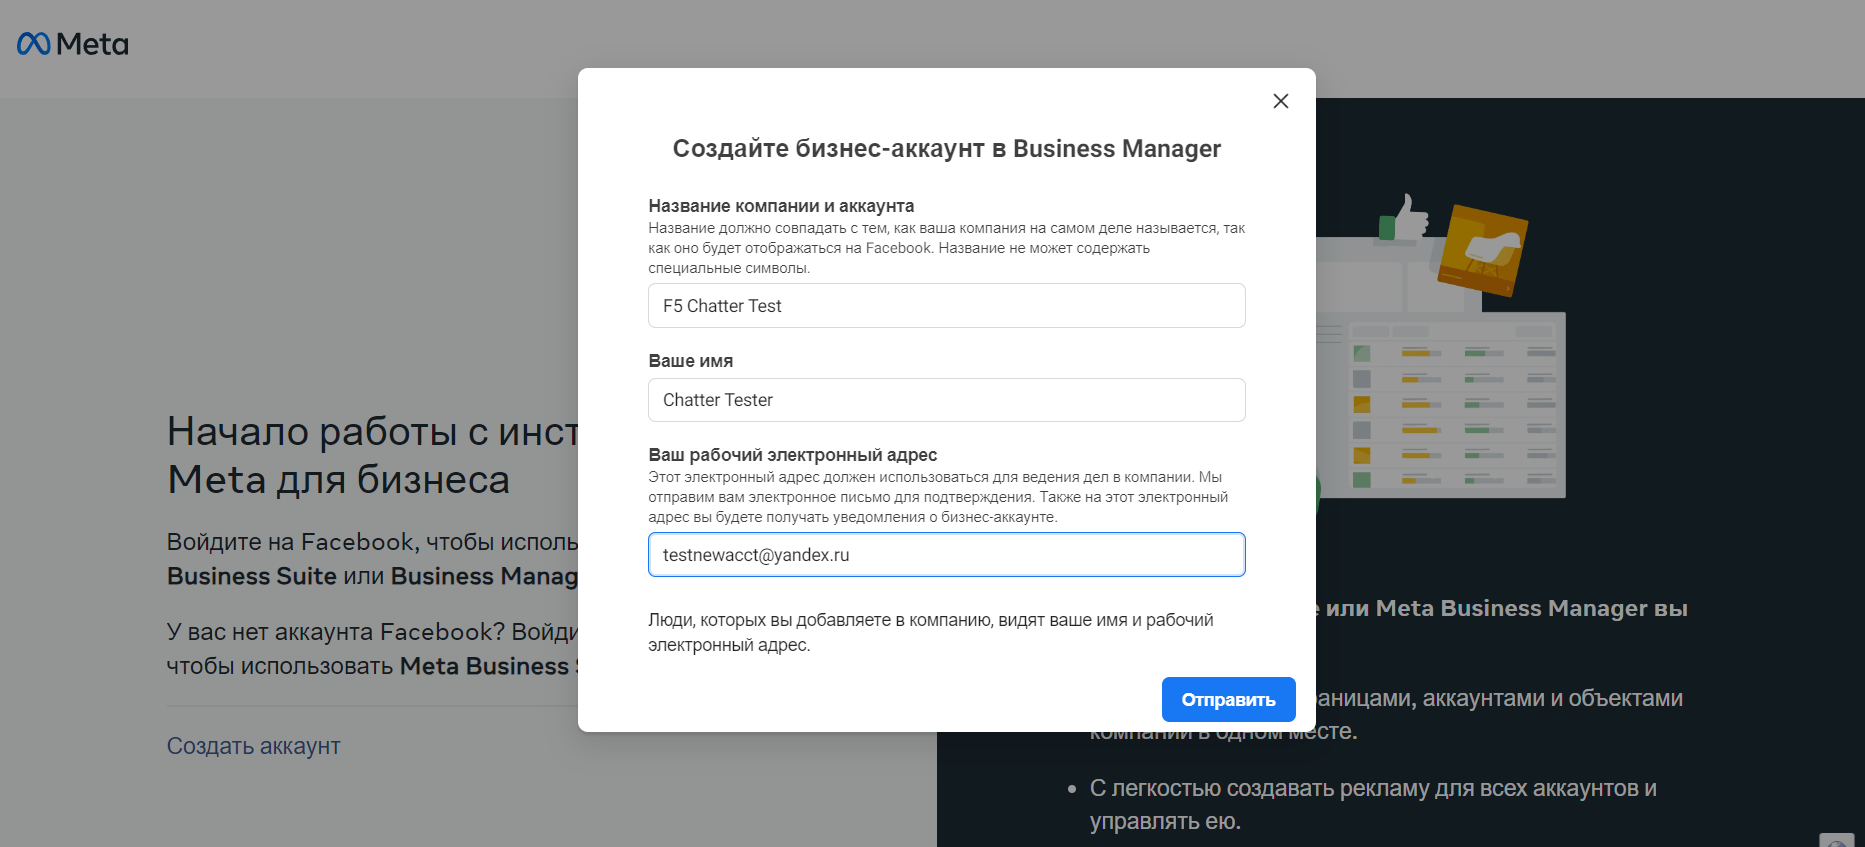Click the 'Название компании и аккаунта' label
This screenshot has width=1865, height=847.
click(x=781, y=206)
